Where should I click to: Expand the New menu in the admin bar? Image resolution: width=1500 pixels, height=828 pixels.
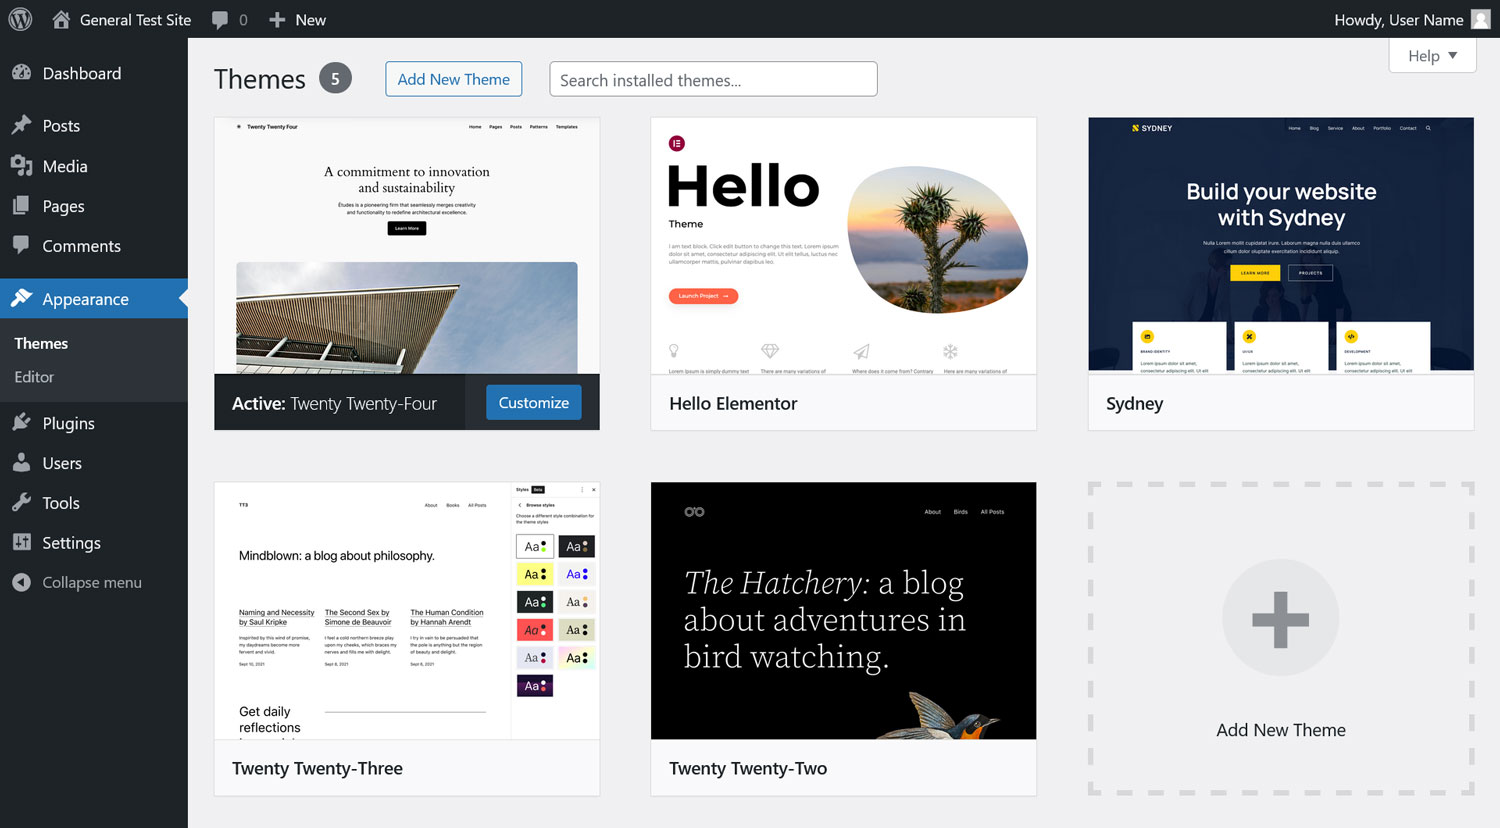[297, 19]
